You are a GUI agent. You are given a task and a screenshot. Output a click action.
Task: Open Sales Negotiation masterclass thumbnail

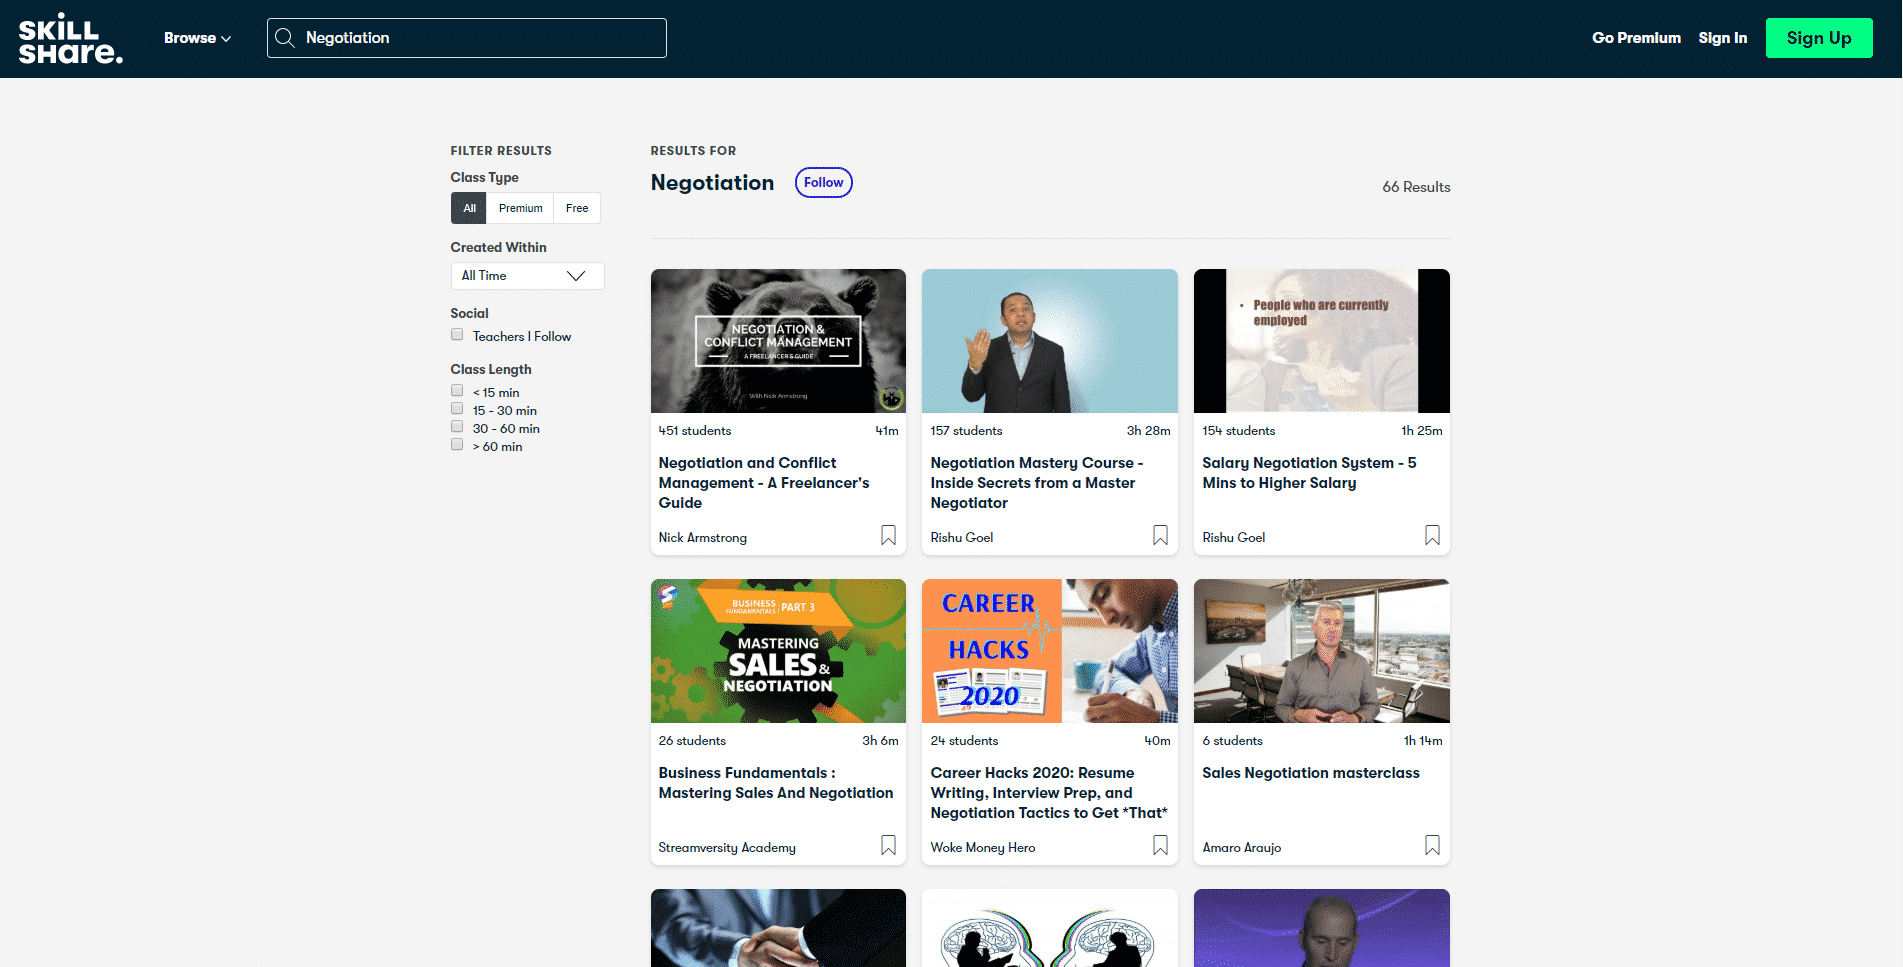pyautogui.click(x=1322, y=651)
